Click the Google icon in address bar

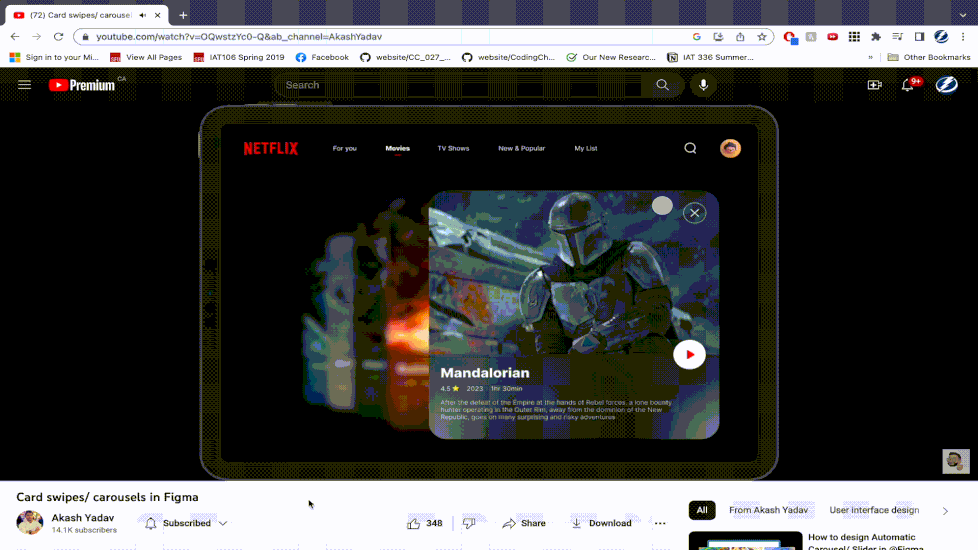tap(697, 37)
